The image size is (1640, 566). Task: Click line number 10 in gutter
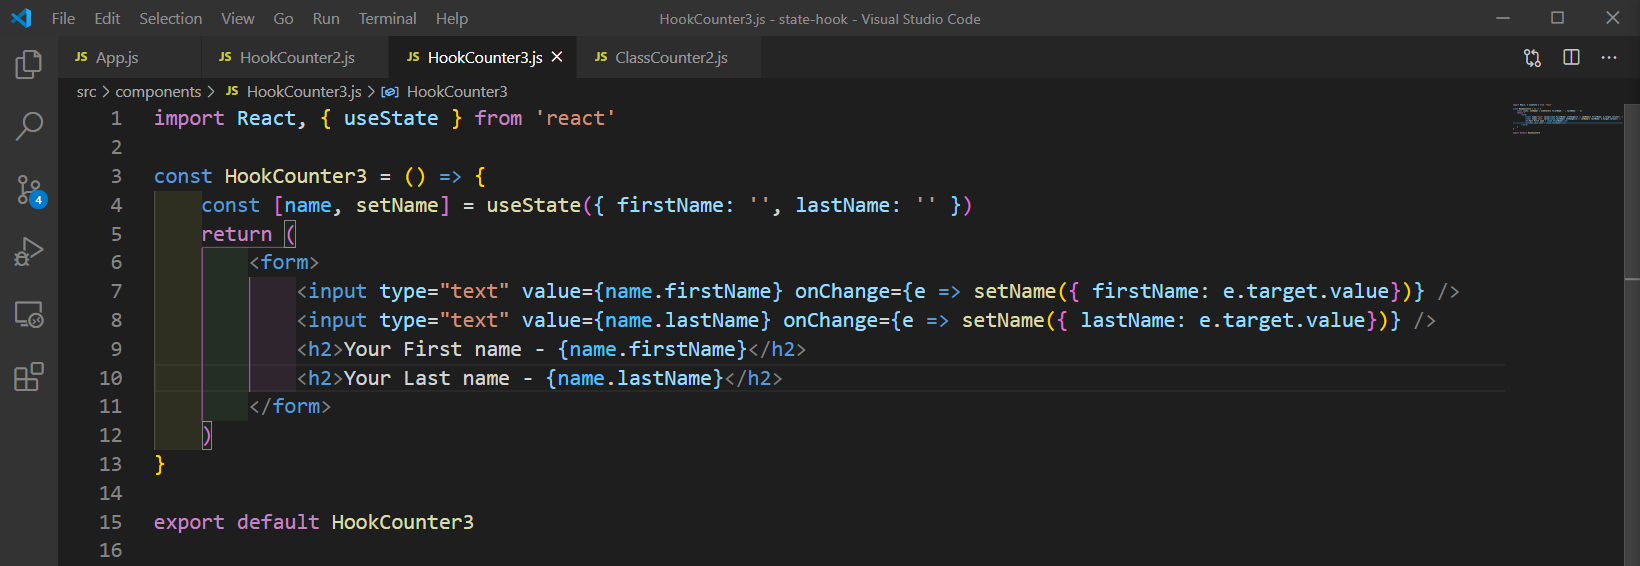coord(110,378)
